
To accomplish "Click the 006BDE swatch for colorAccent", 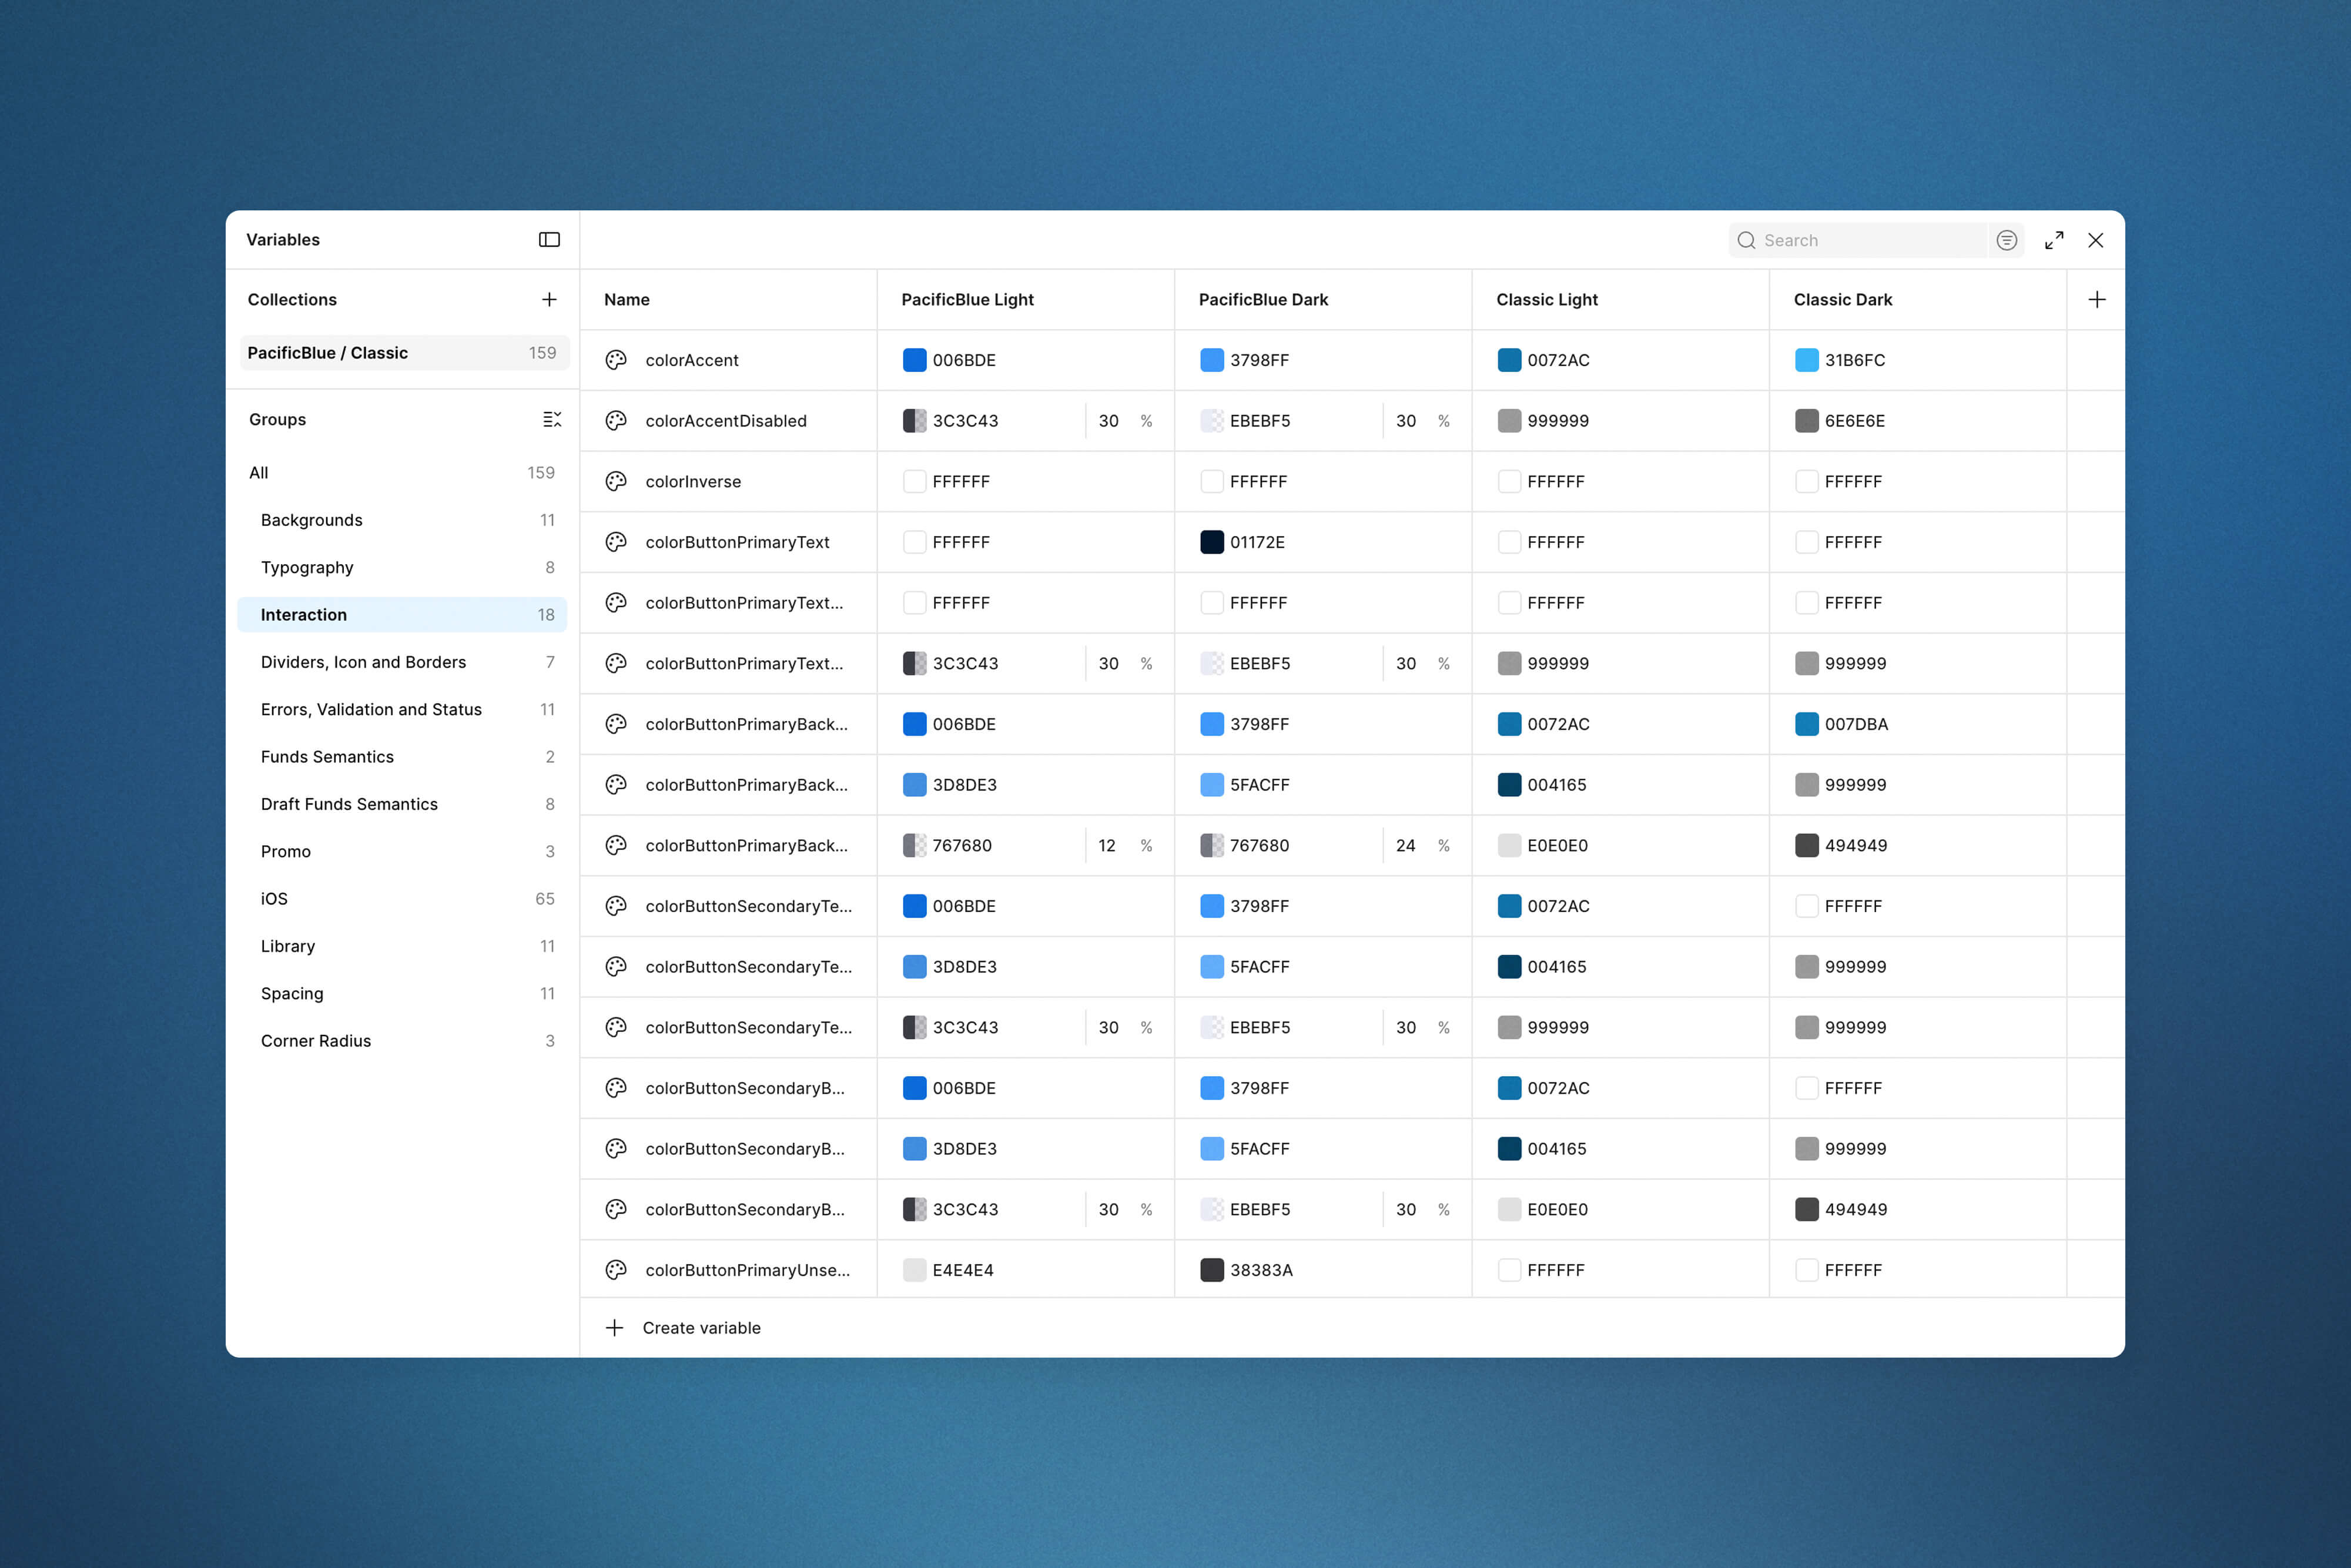I will coord(914,360).
